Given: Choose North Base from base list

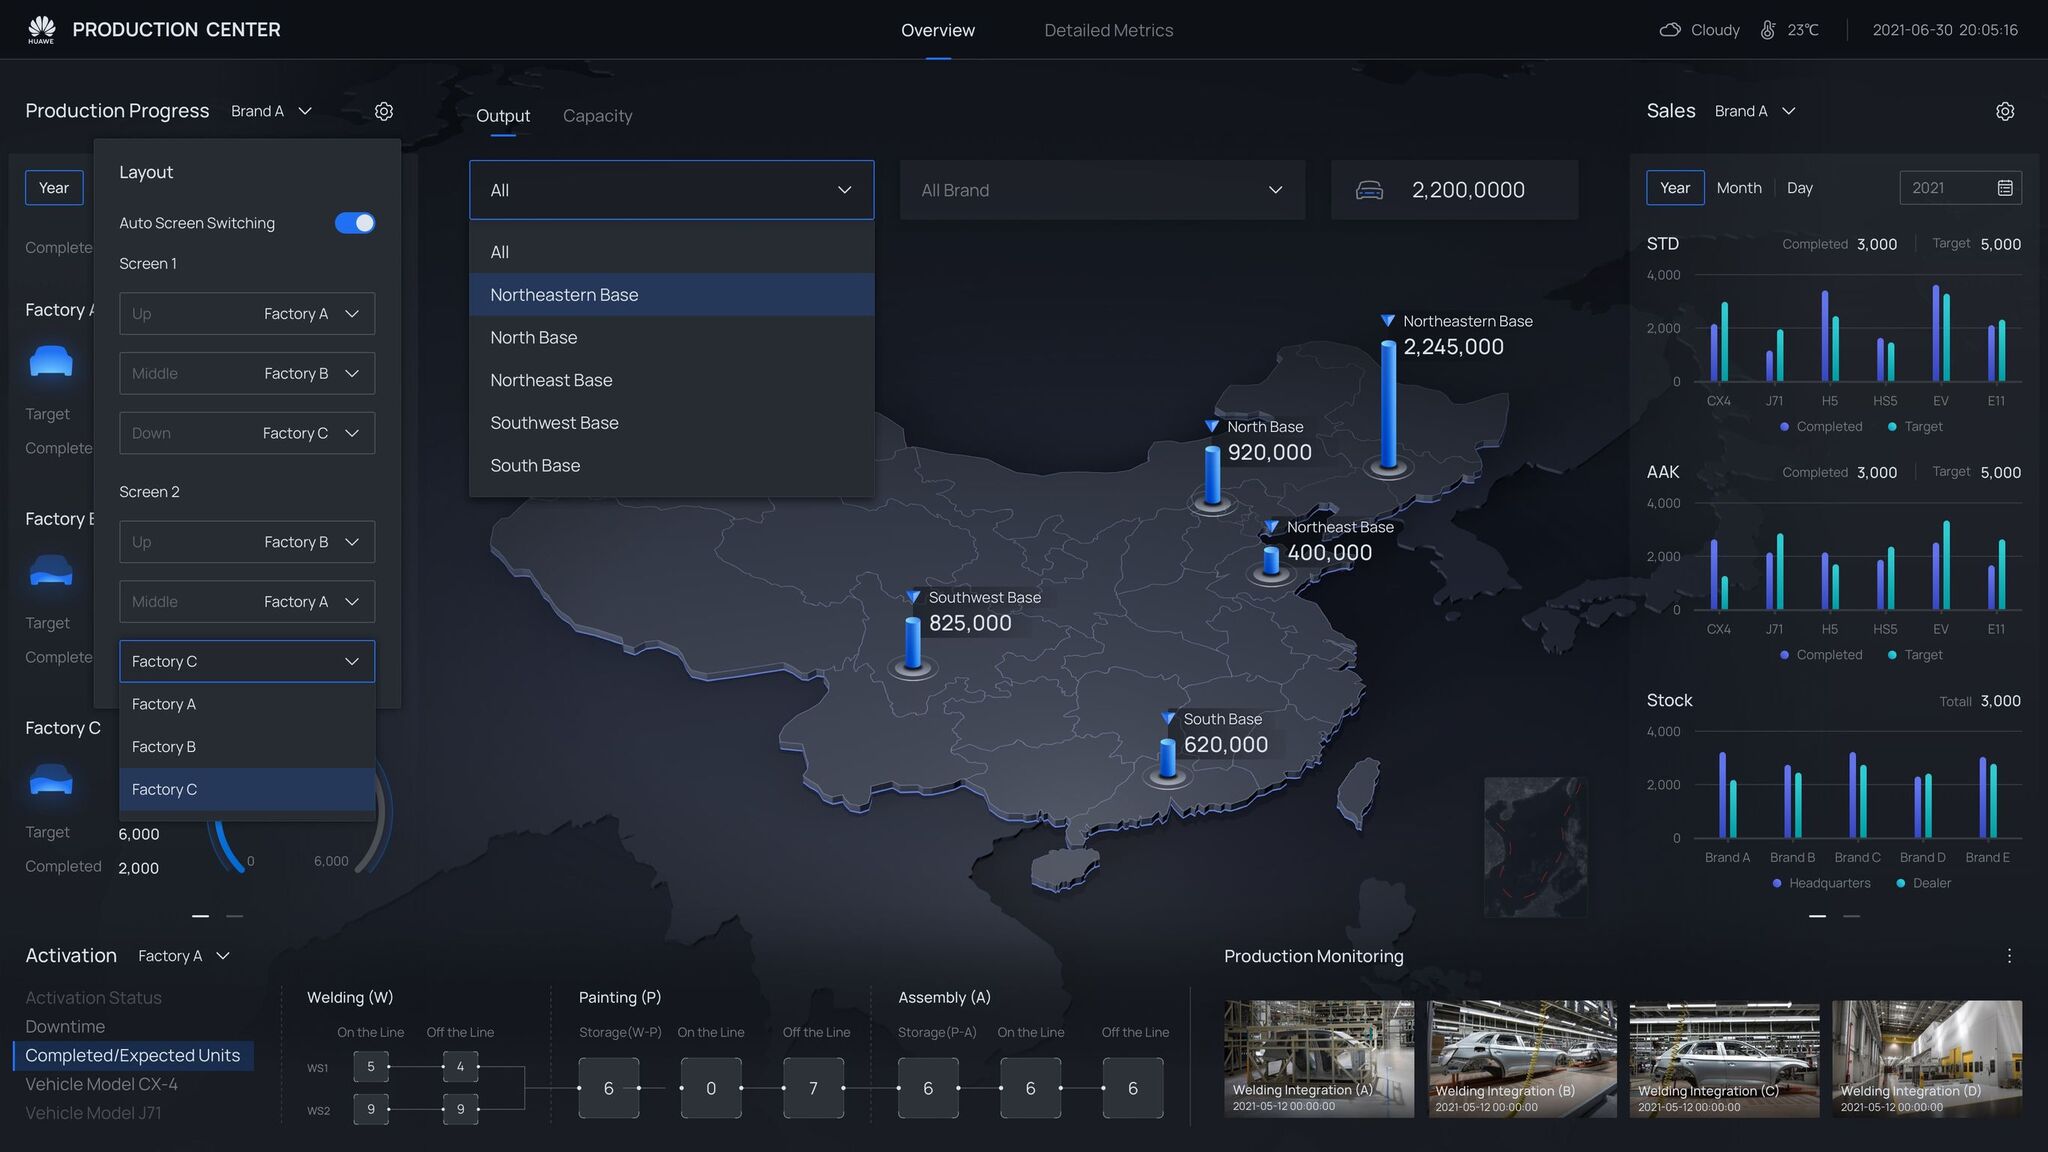Looking at the screenshot, I should tap(671, 338).
